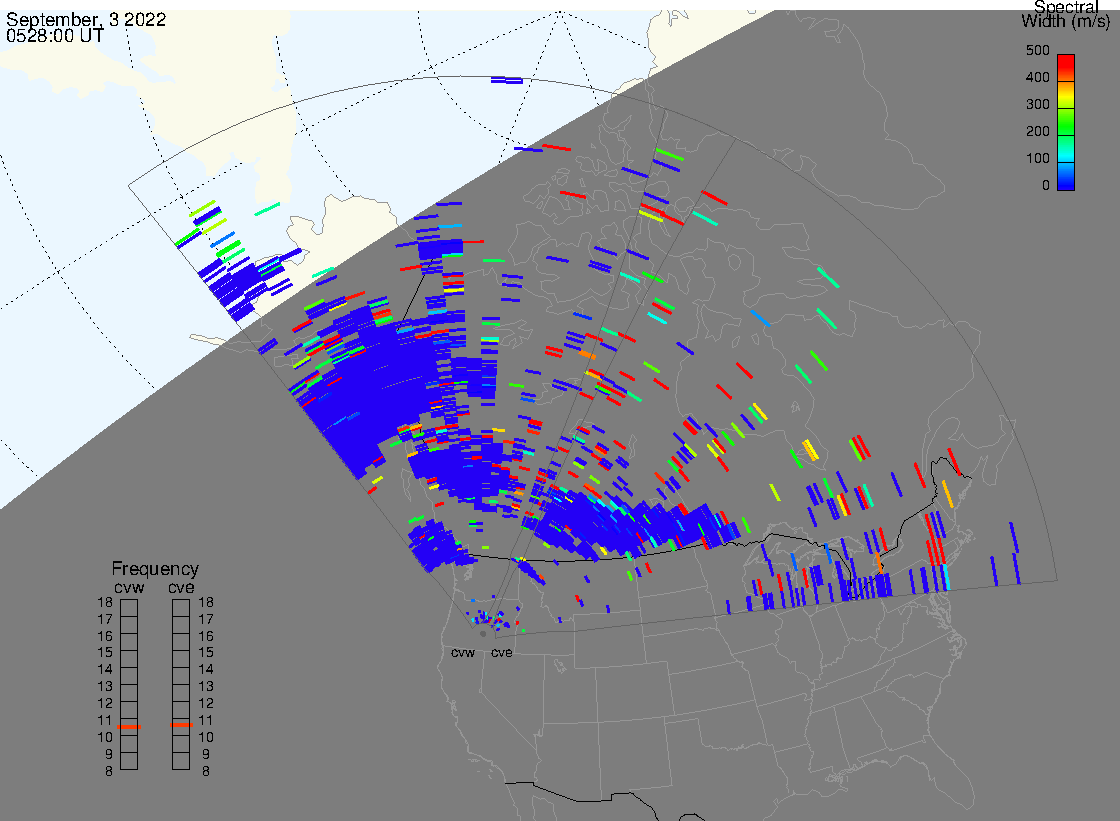Click the 'cve' radar station label on map
This screenshot has width=1120, height=821.
coord(501,653)
